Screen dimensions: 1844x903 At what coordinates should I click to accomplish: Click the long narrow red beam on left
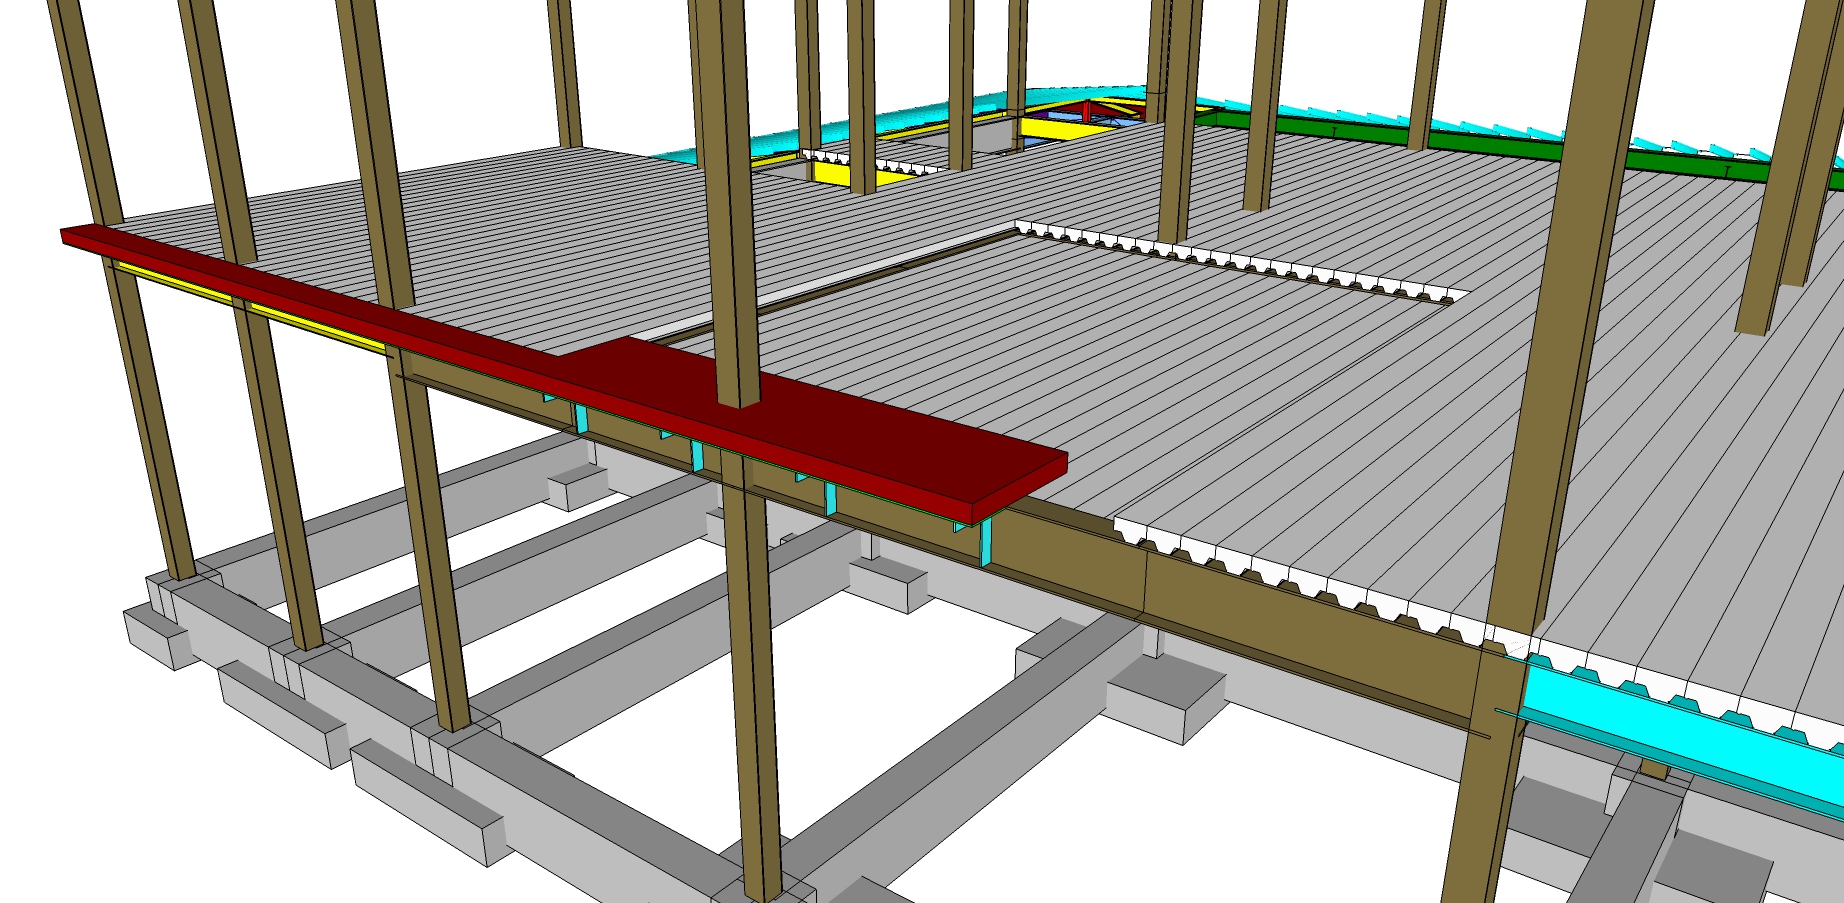300,292
